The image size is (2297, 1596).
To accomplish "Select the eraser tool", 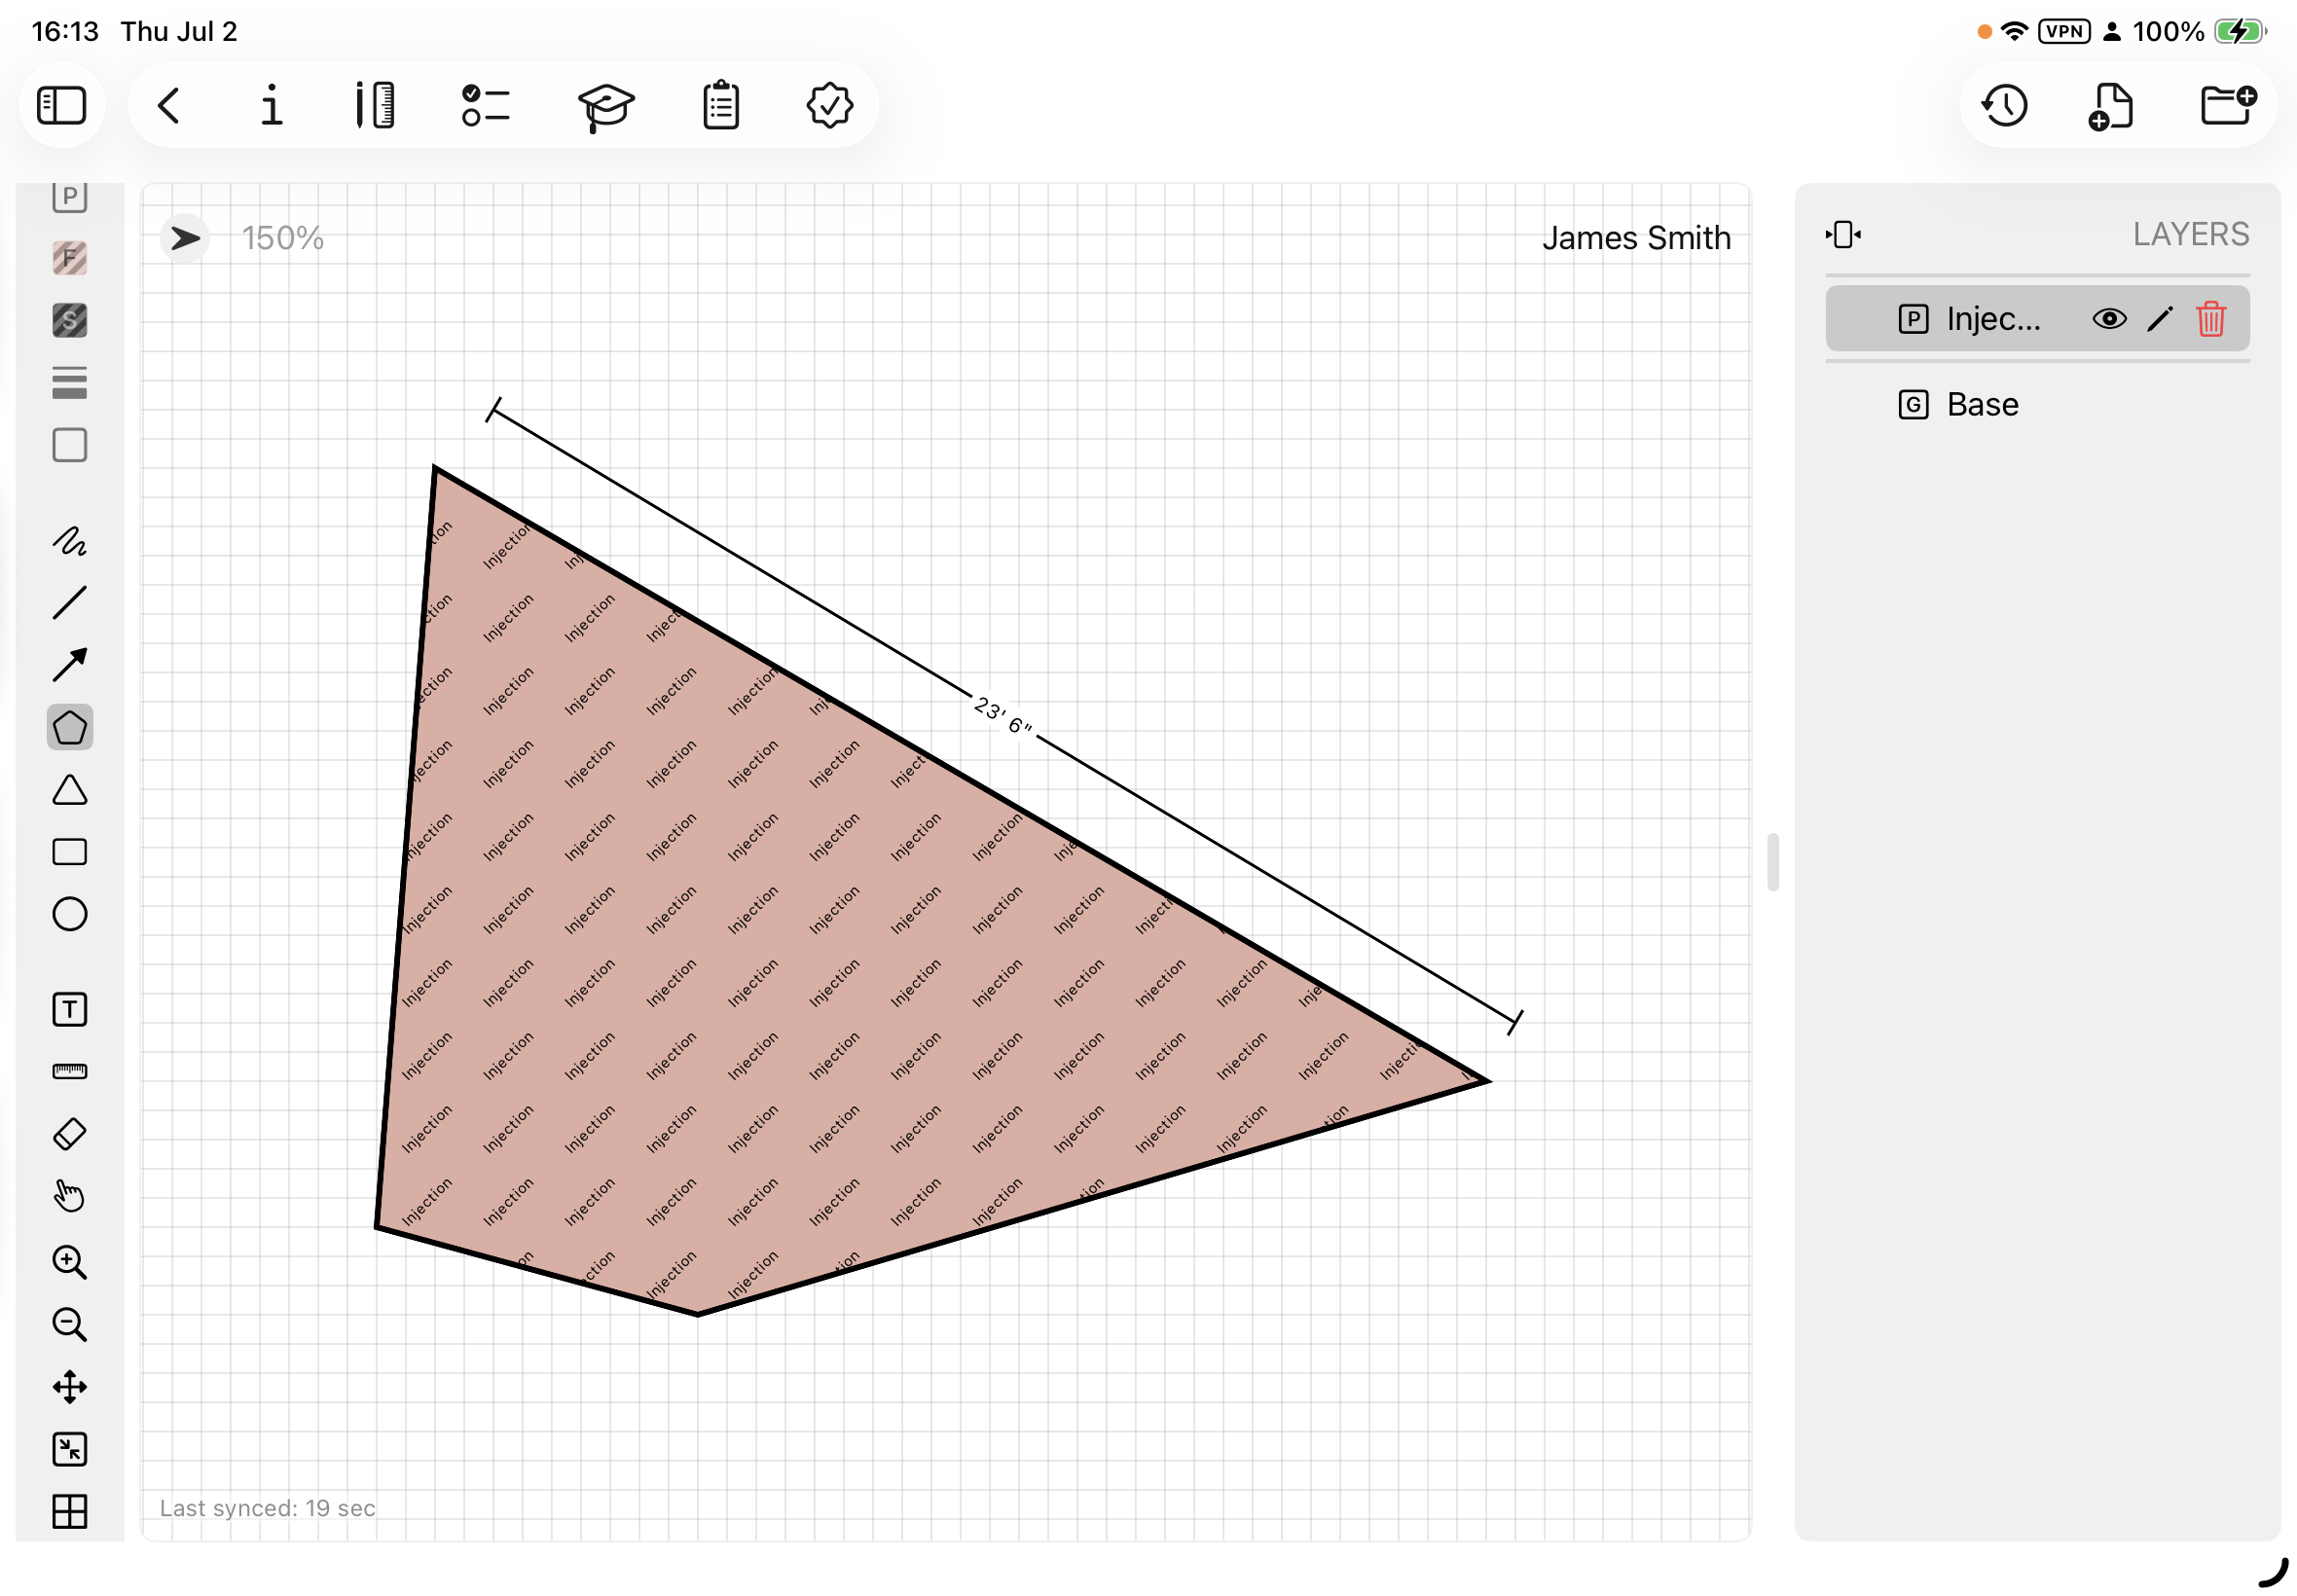I will point(70,1134).
